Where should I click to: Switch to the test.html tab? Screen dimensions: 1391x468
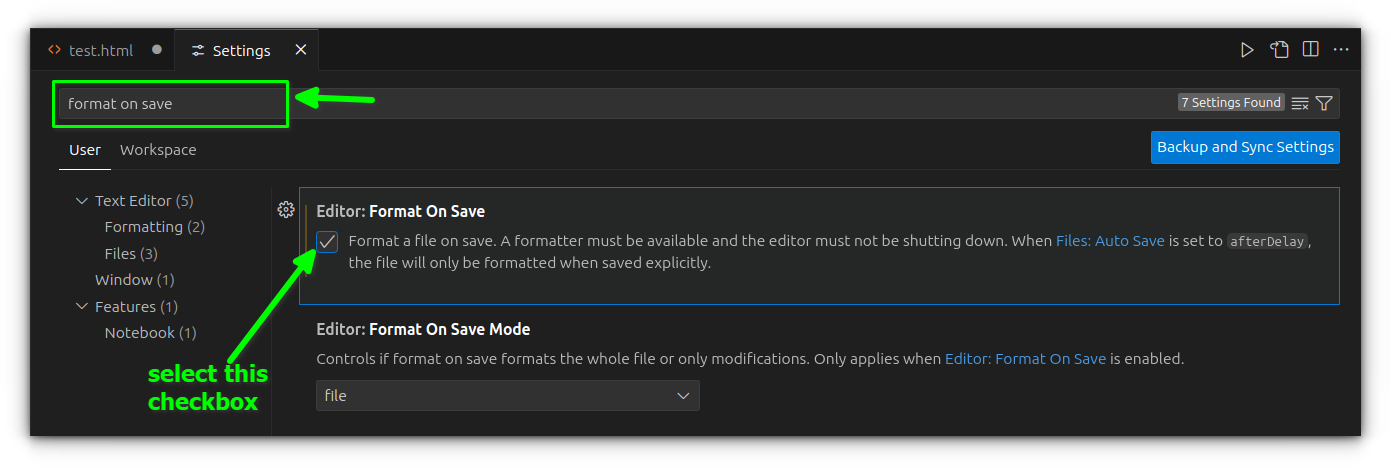(100, 50)
